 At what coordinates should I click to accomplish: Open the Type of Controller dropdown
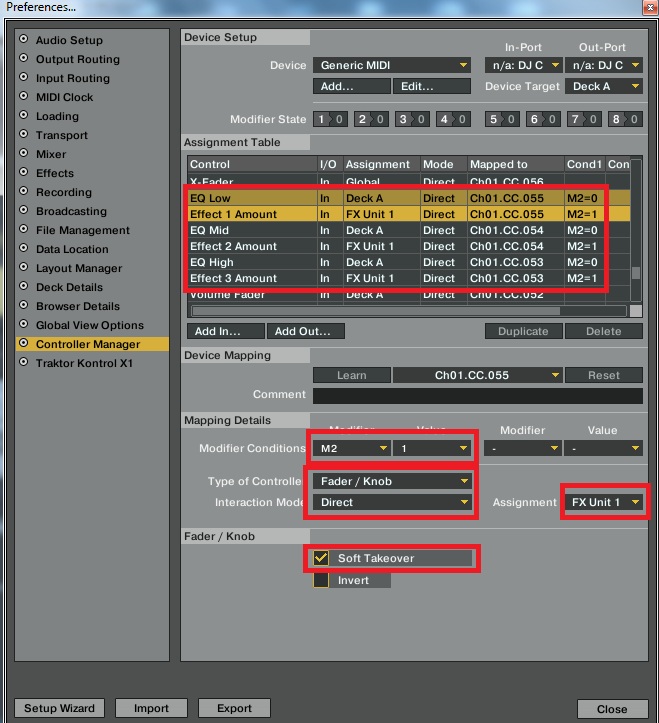coord(392,481)
